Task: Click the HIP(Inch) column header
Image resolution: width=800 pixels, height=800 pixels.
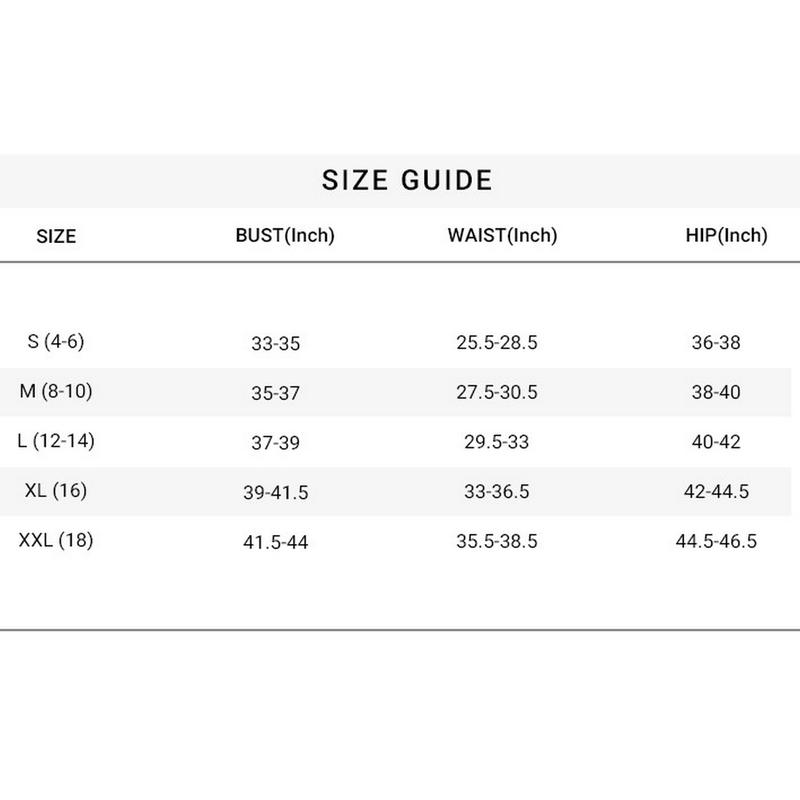Action: 726,236
